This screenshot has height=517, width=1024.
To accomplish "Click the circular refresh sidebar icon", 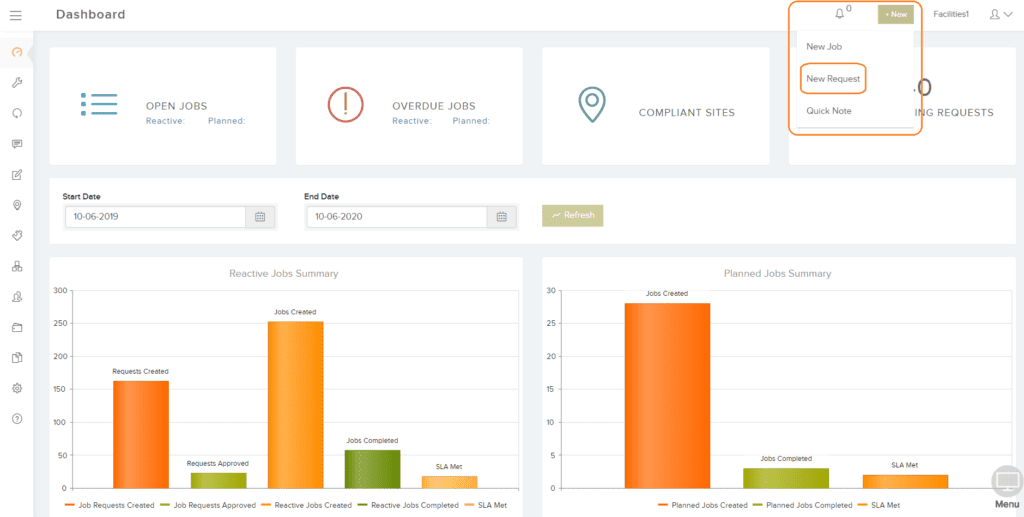I will (x=17, y=113).
